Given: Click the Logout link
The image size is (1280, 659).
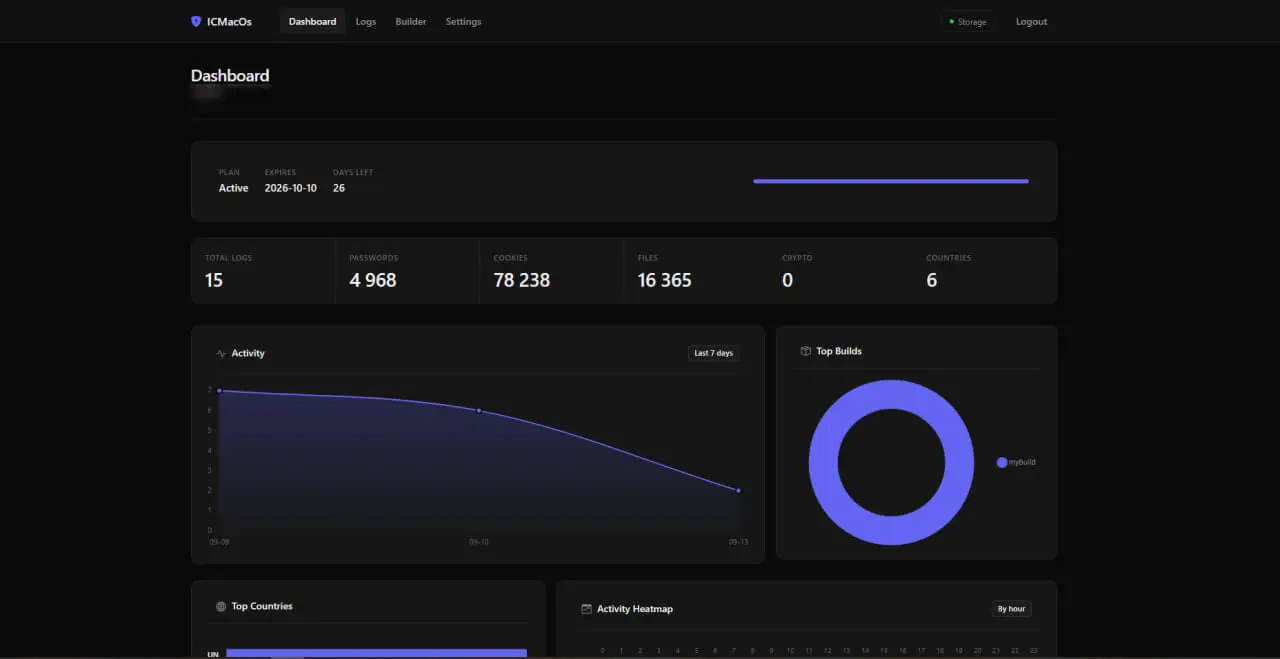Looking at the screenshot, I should (x=1032, y=21).
